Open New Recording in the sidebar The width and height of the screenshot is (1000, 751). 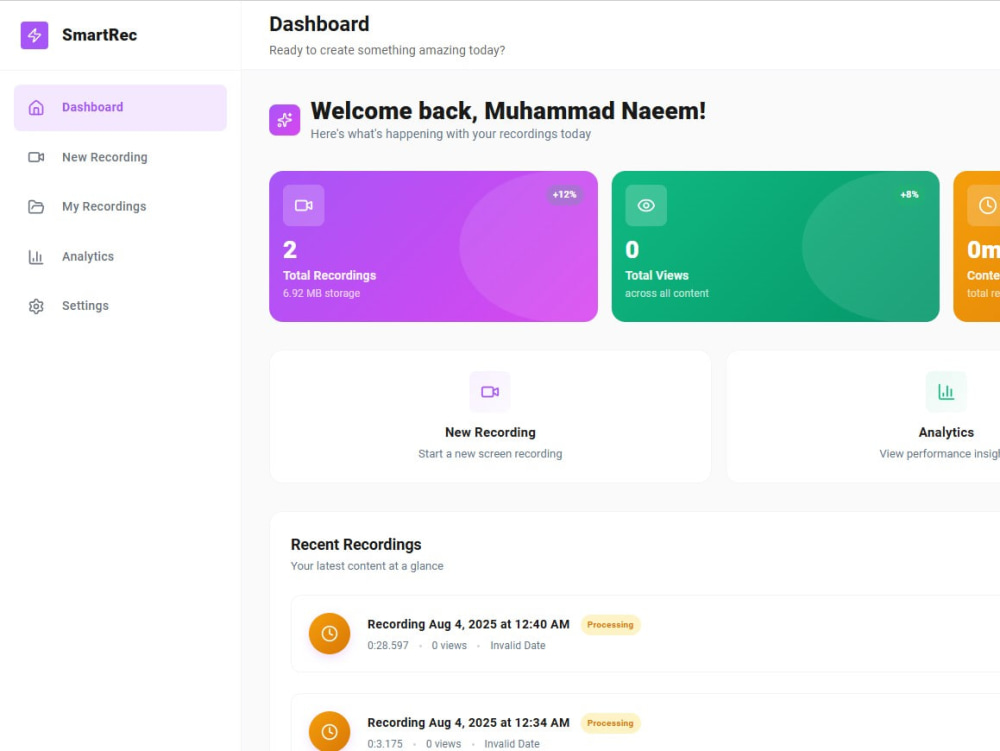(121, 157)
